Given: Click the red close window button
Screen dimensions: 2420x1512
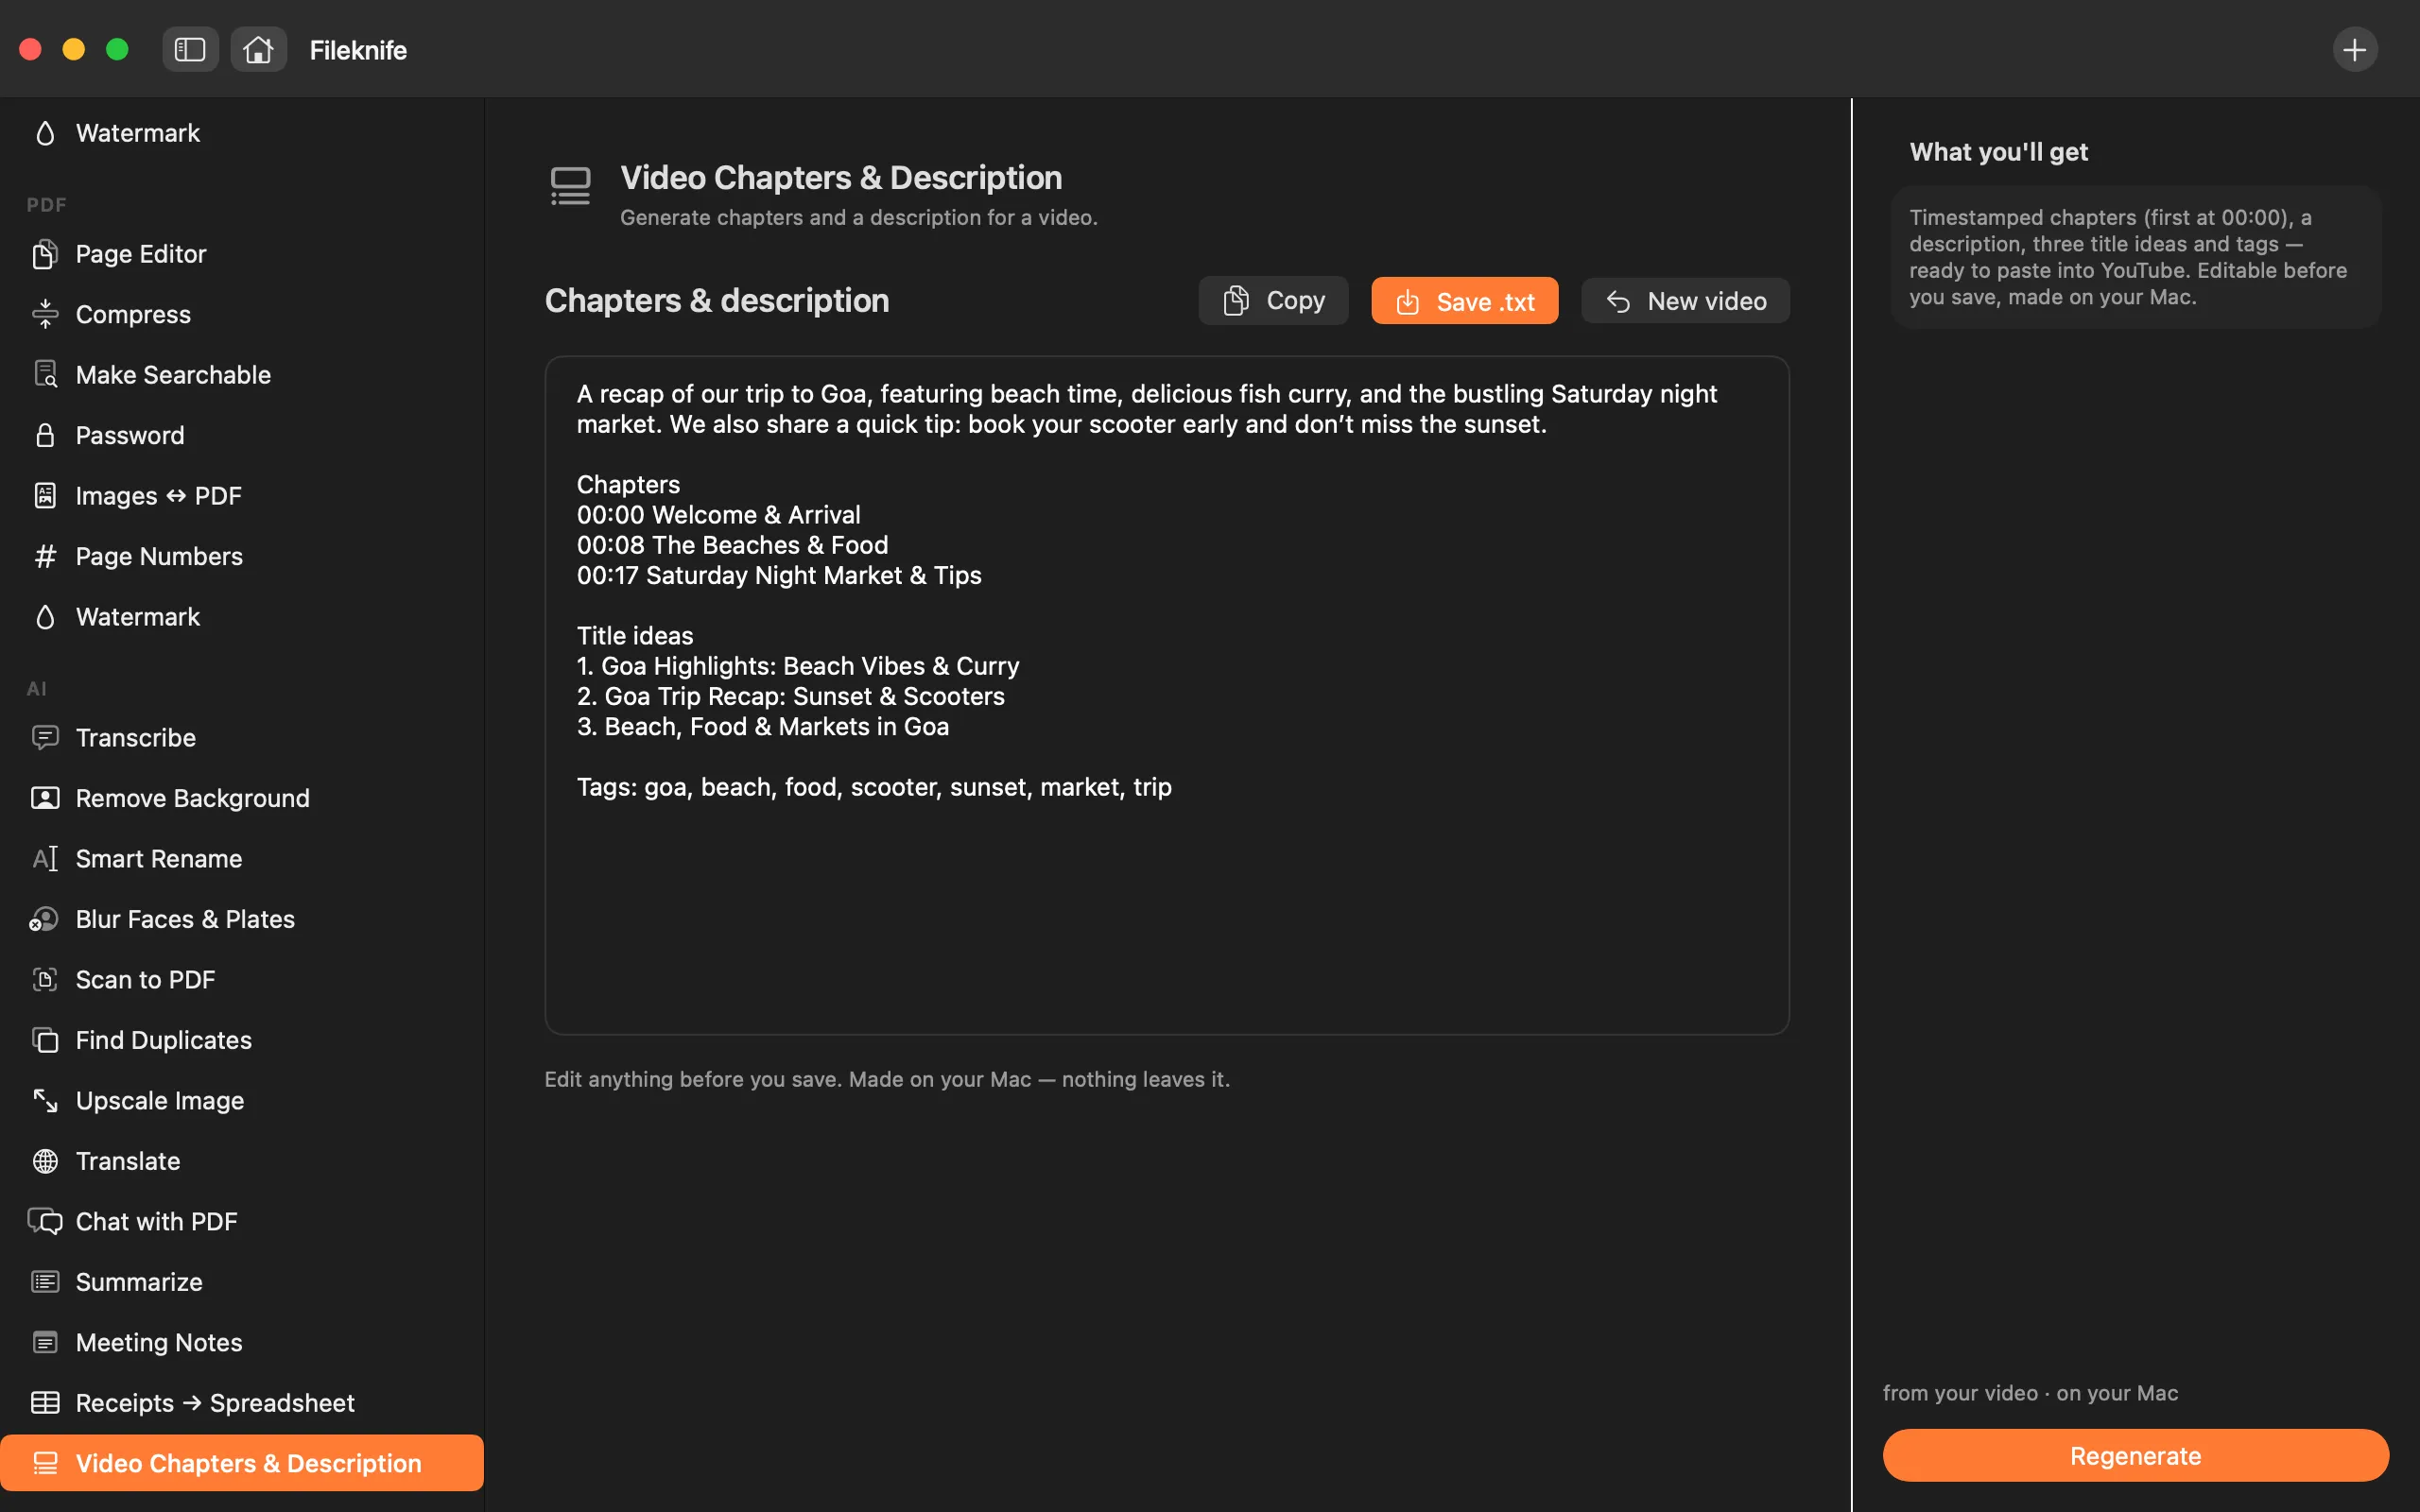Looking at the screenshot, I should [x=30, y=49].
